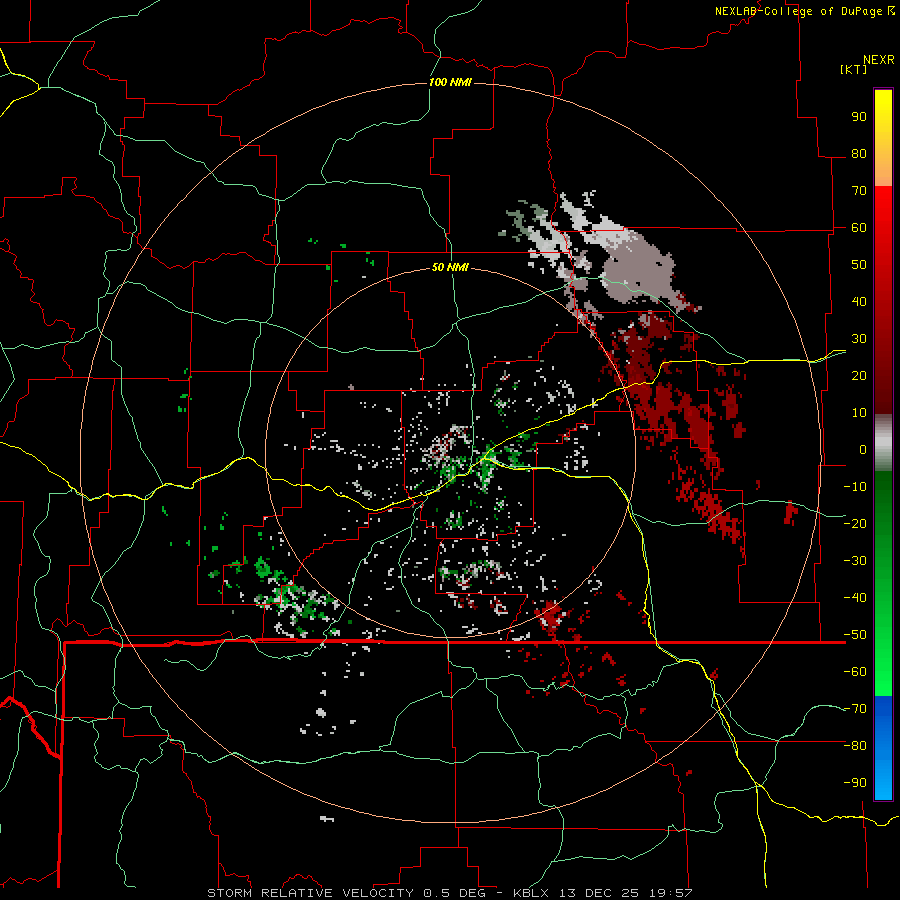Click the -70 kt label on color scale
900x900 pixels.
click(x=855, y=709)
